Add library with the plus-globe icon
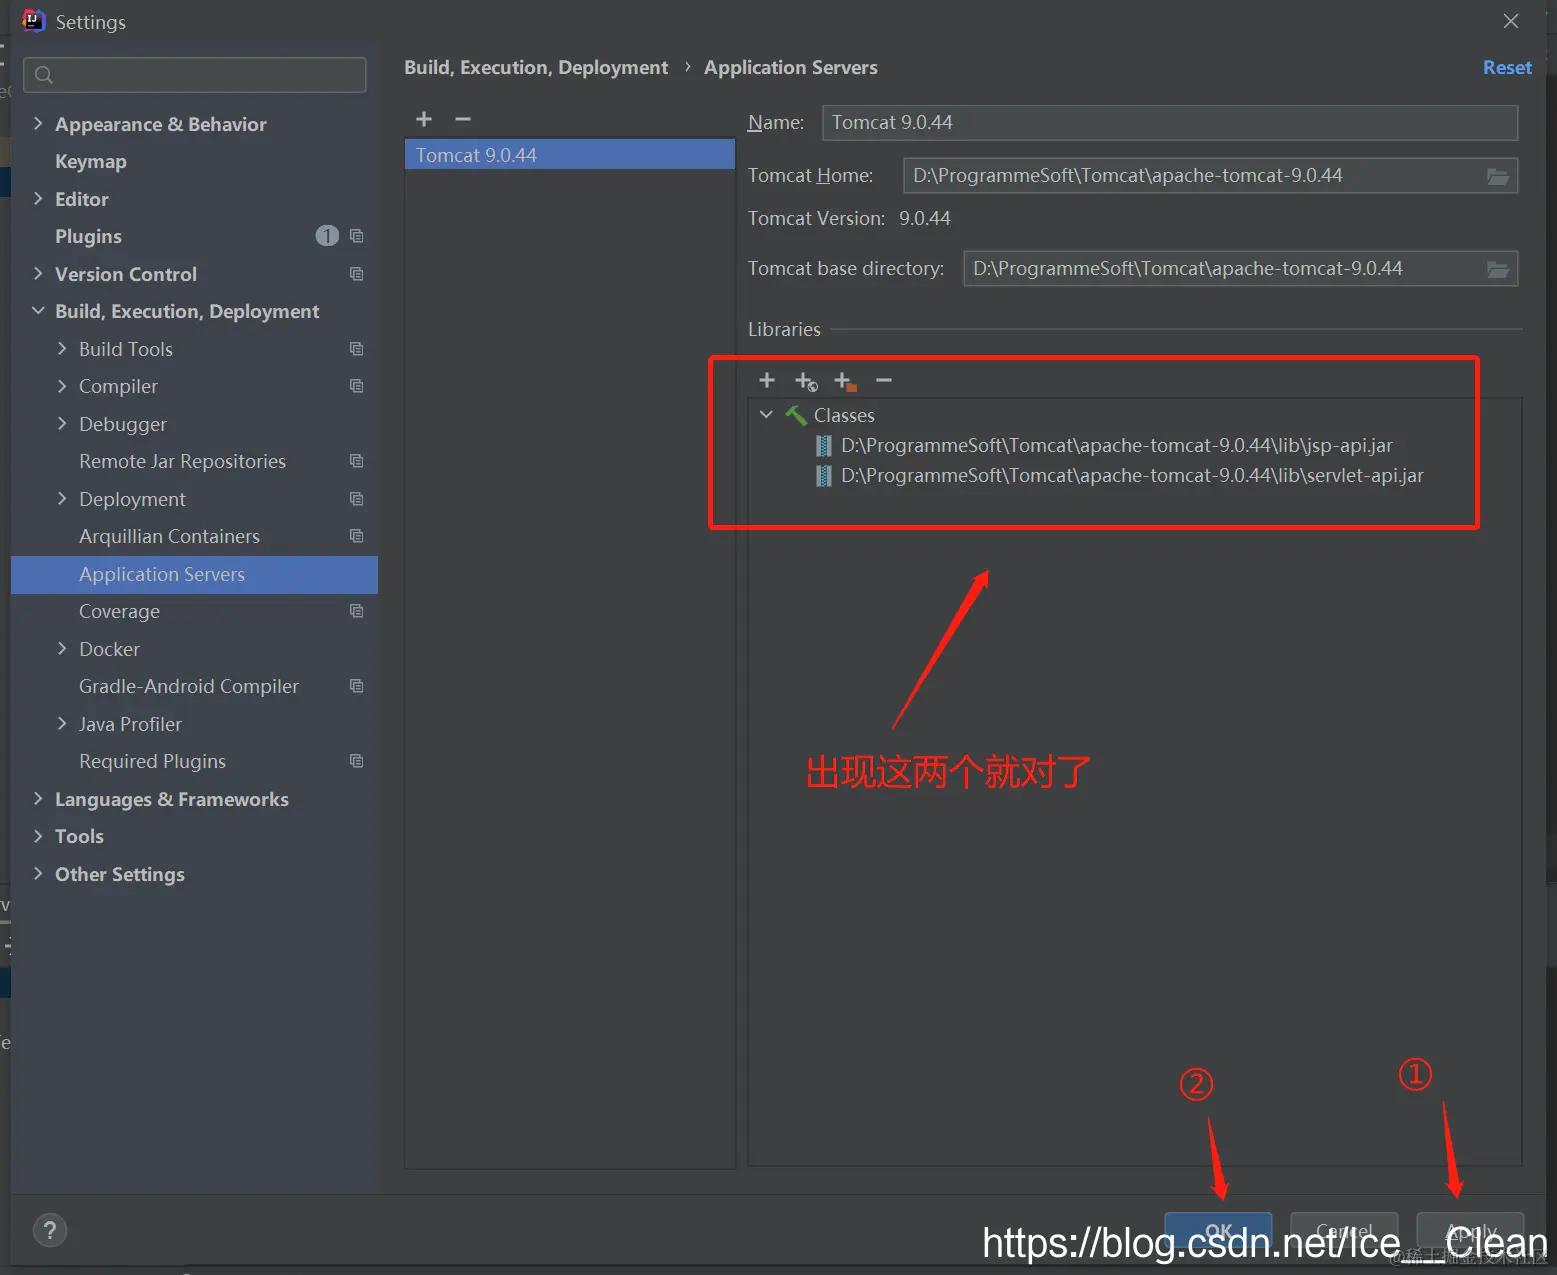Image resolution: width=1557 pixels, height=1275 pixels. (806, 381)
